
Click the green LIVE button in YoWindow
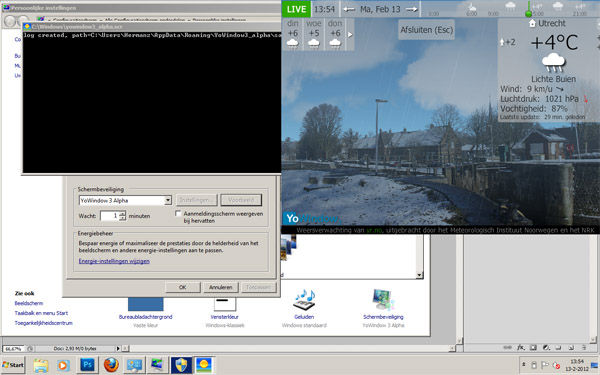(297, 9)
